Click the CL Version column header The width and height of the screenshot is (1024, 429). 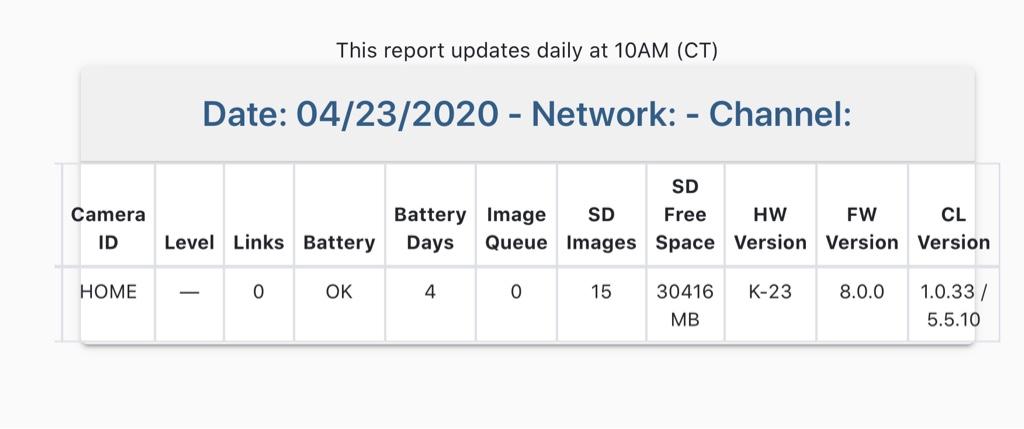[953, 229]
